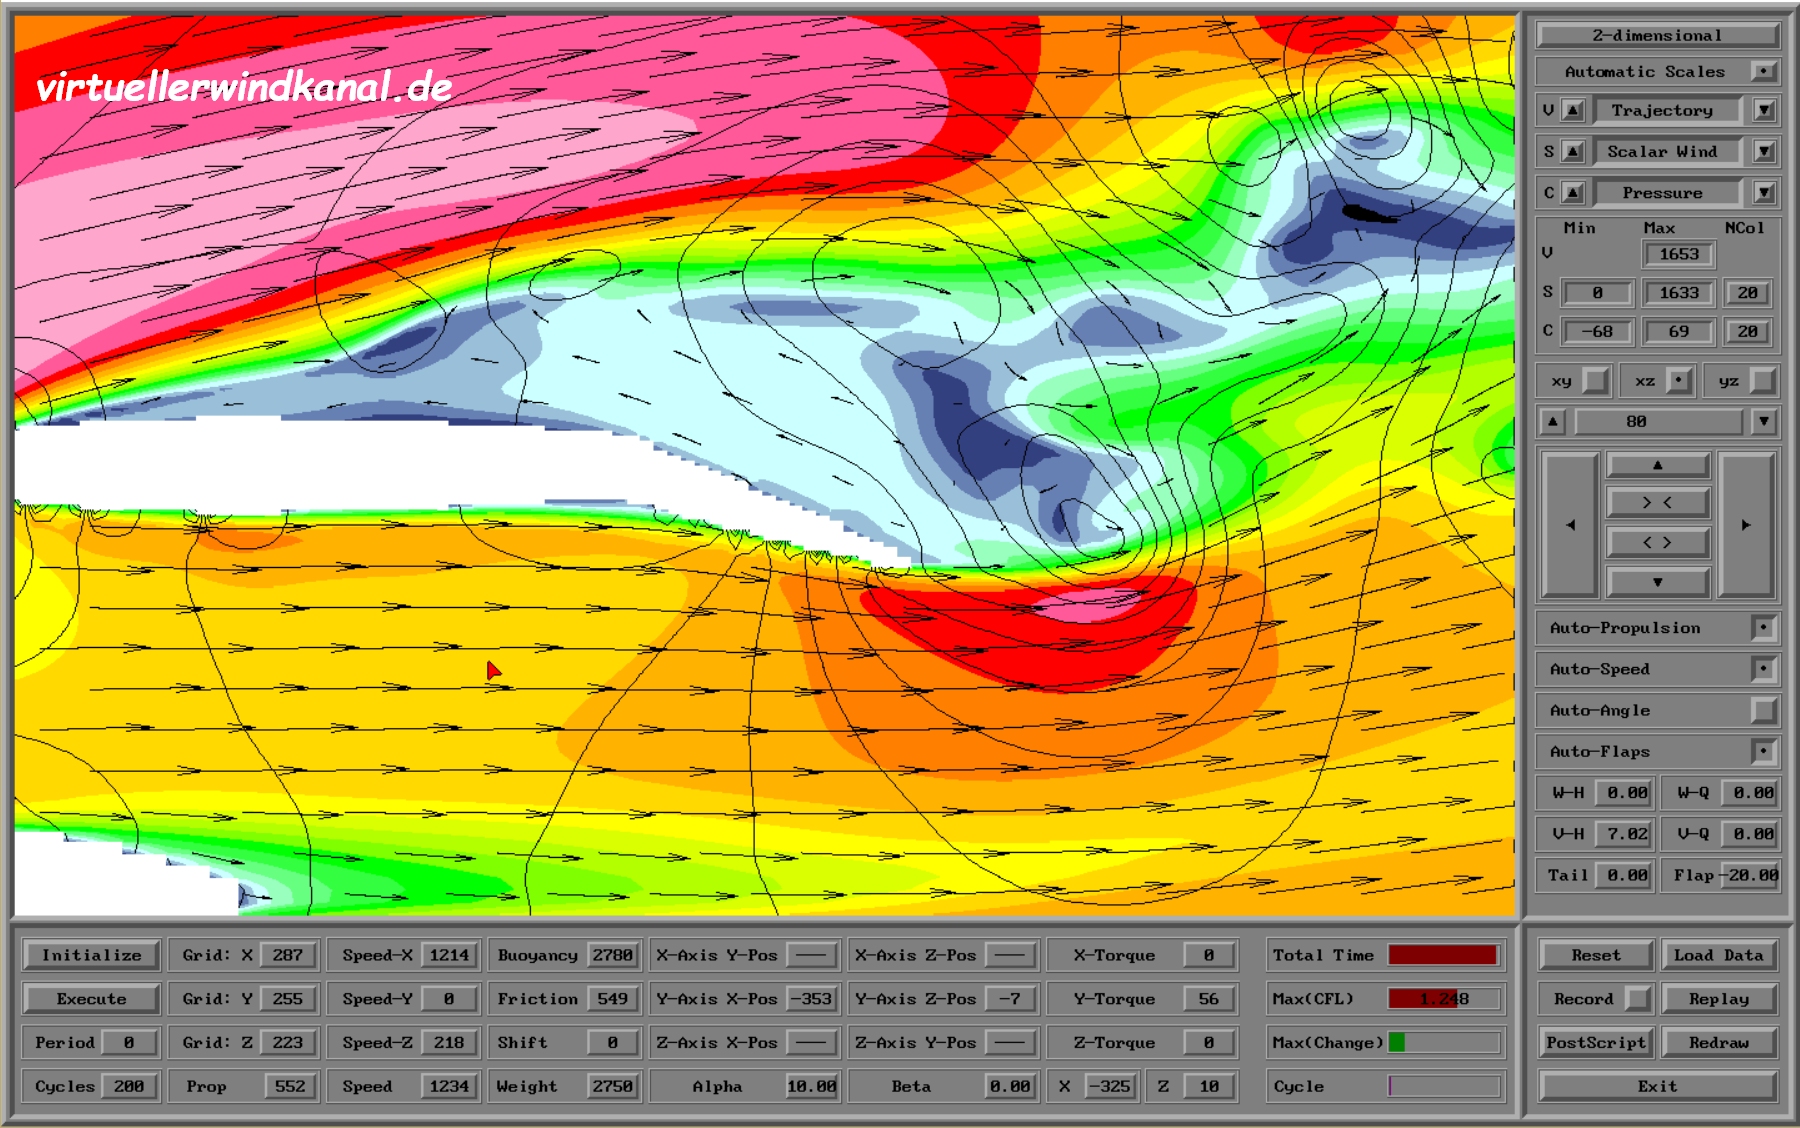
Task: Select the xy plane radio button
Action: pos(1596,381)
